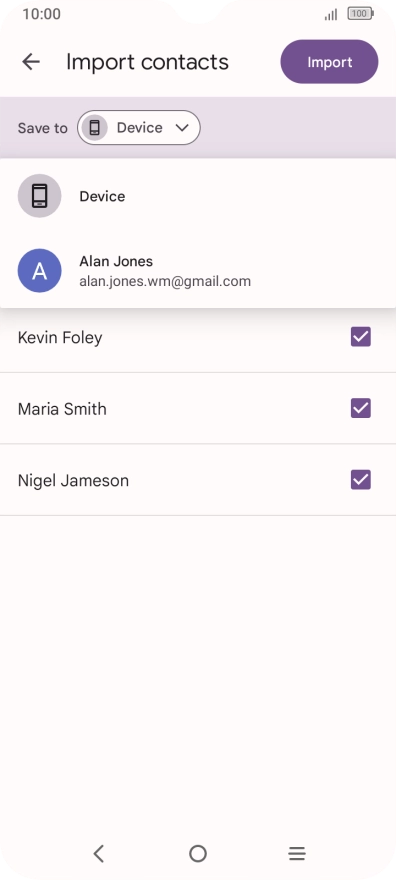The width and height of the screenshot is (396, 880).
Task: Tap the battery status icon
Action: 360,14
